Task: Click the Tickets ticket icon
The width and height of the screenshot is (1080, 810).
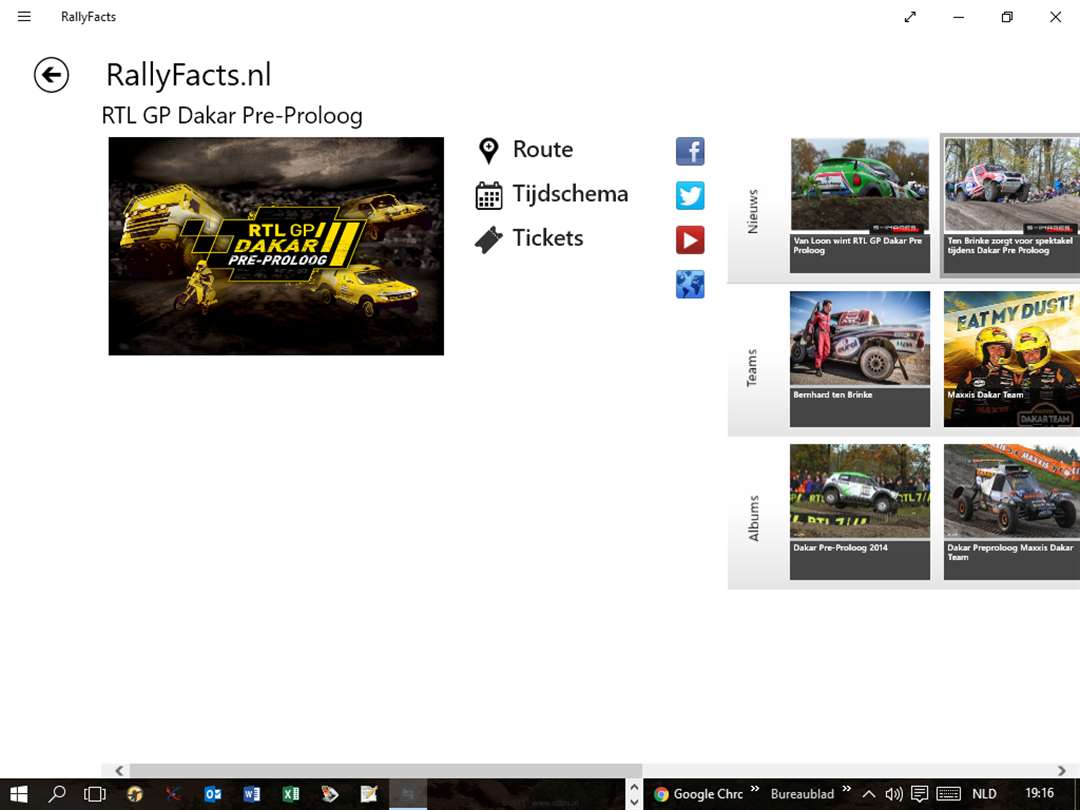Action: tap(488, 240)
